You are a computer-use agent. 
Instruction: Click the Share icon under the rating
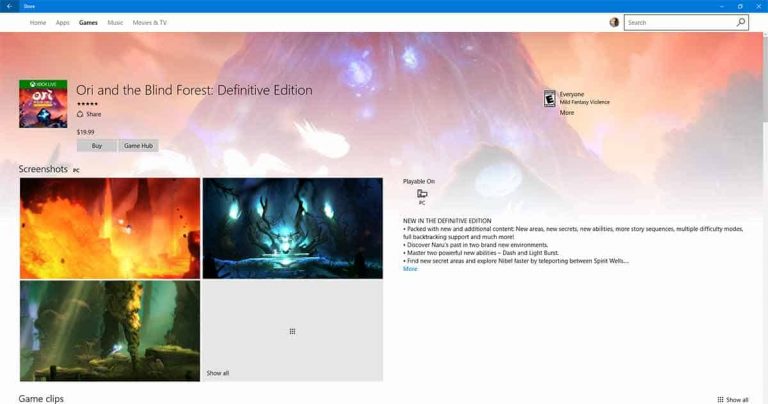(80, 114)
